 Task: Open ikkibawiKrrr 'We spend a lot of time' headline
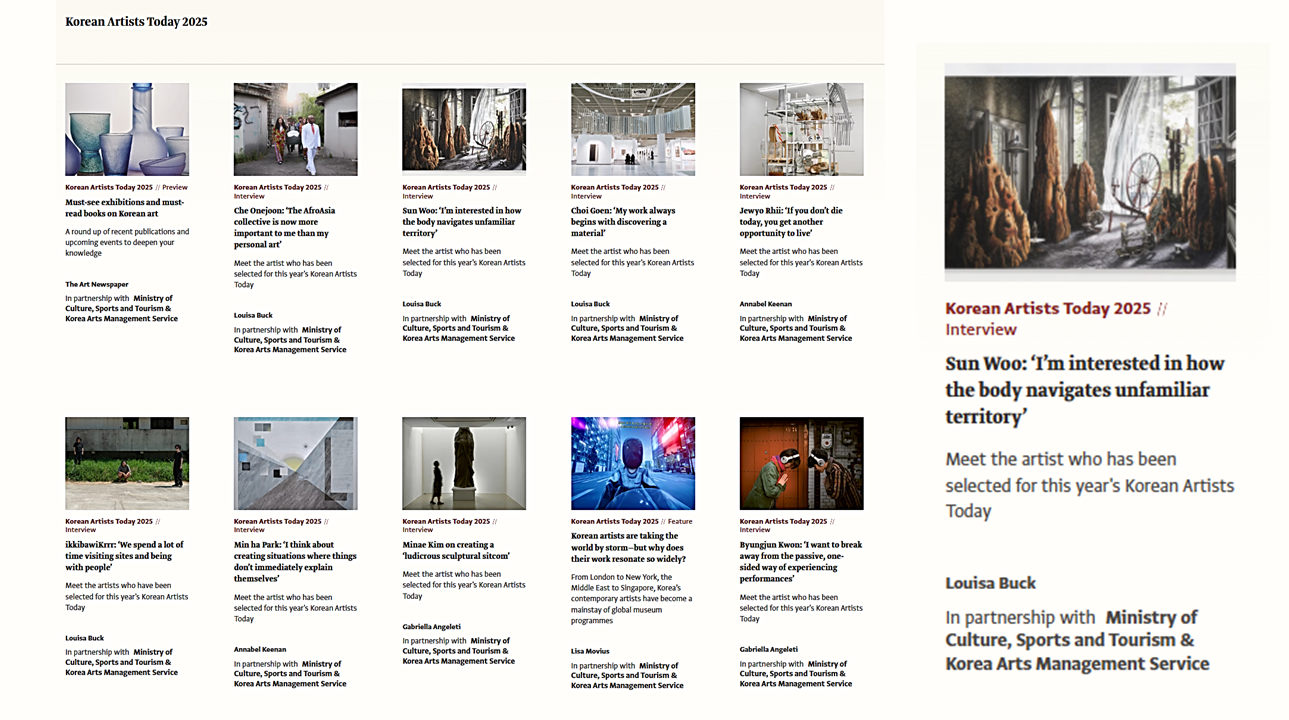[125, 556]
